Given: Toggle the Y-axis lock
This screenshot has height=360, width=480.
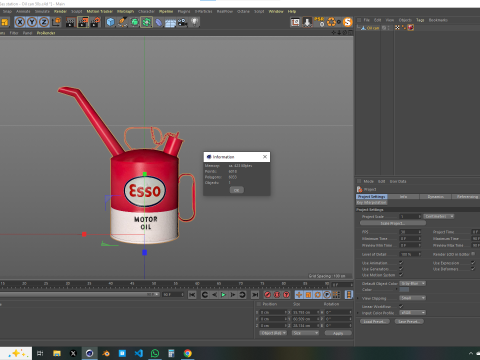Looking at the screenshot, I should (x=32, y=22).
